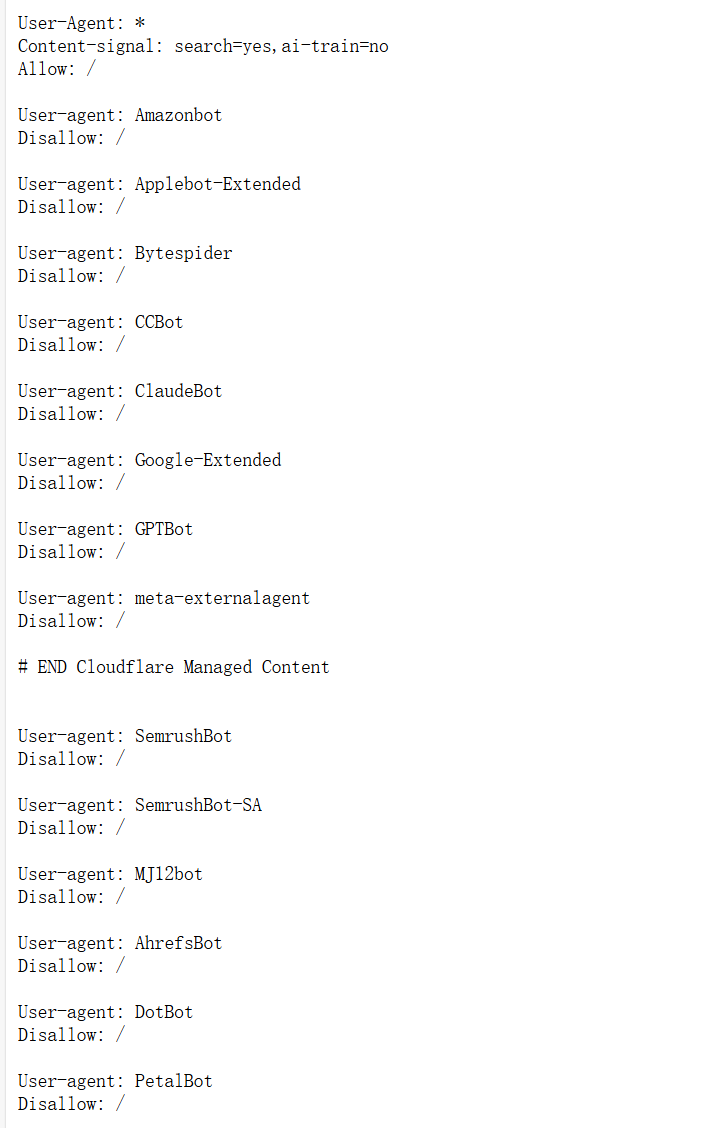Click the PetalBot user-agent name
Viewport: 723px width, 1128px height.
[x=173, y=1081]
